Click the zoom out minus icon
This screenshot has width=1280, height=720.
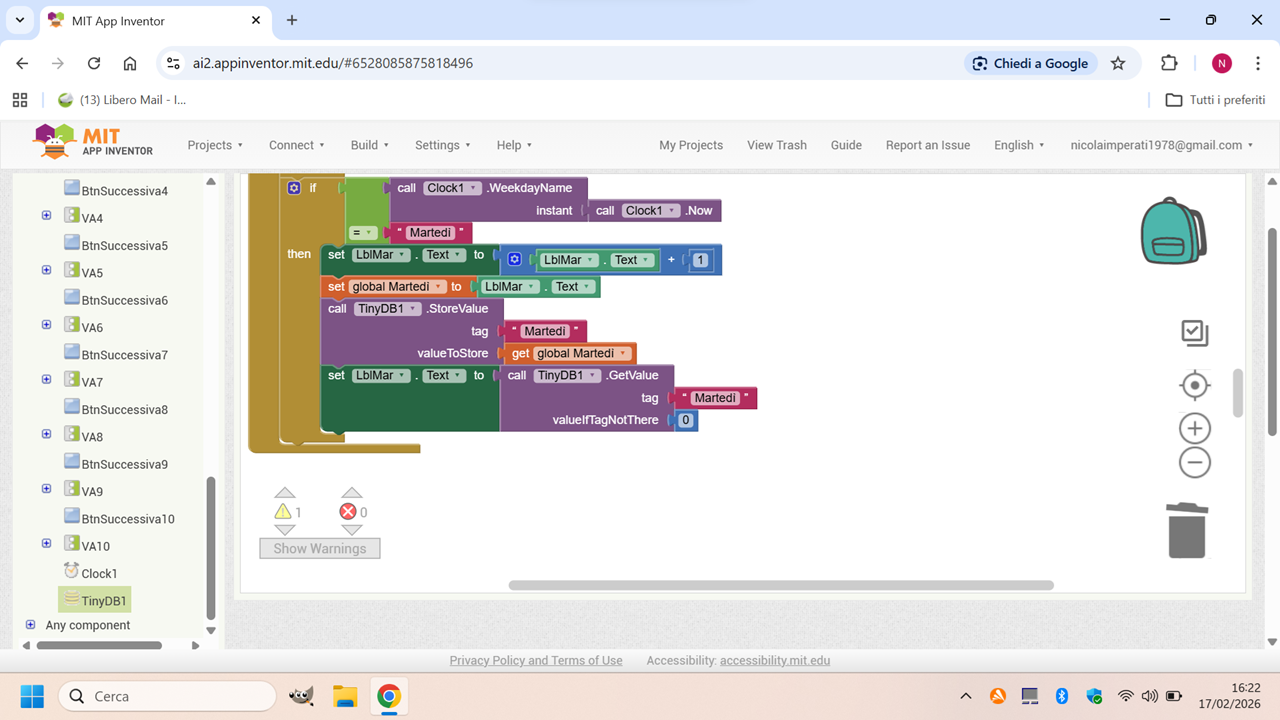1194,463
